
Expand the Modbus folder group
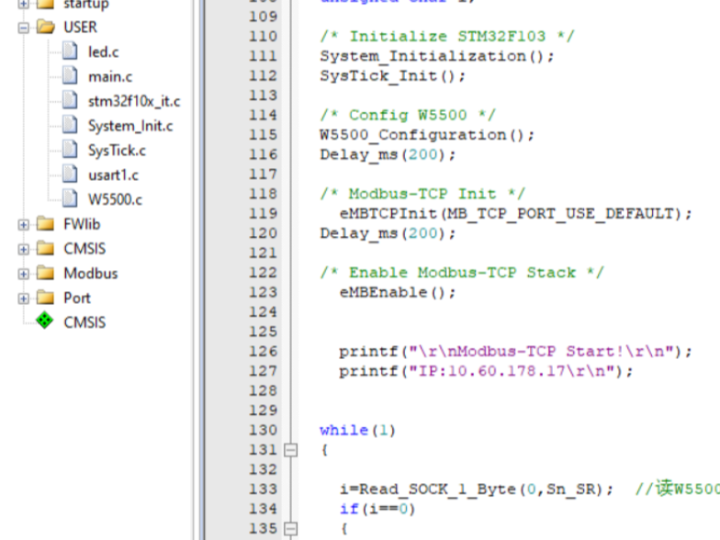pyautogui.click(x=23, y=274)
